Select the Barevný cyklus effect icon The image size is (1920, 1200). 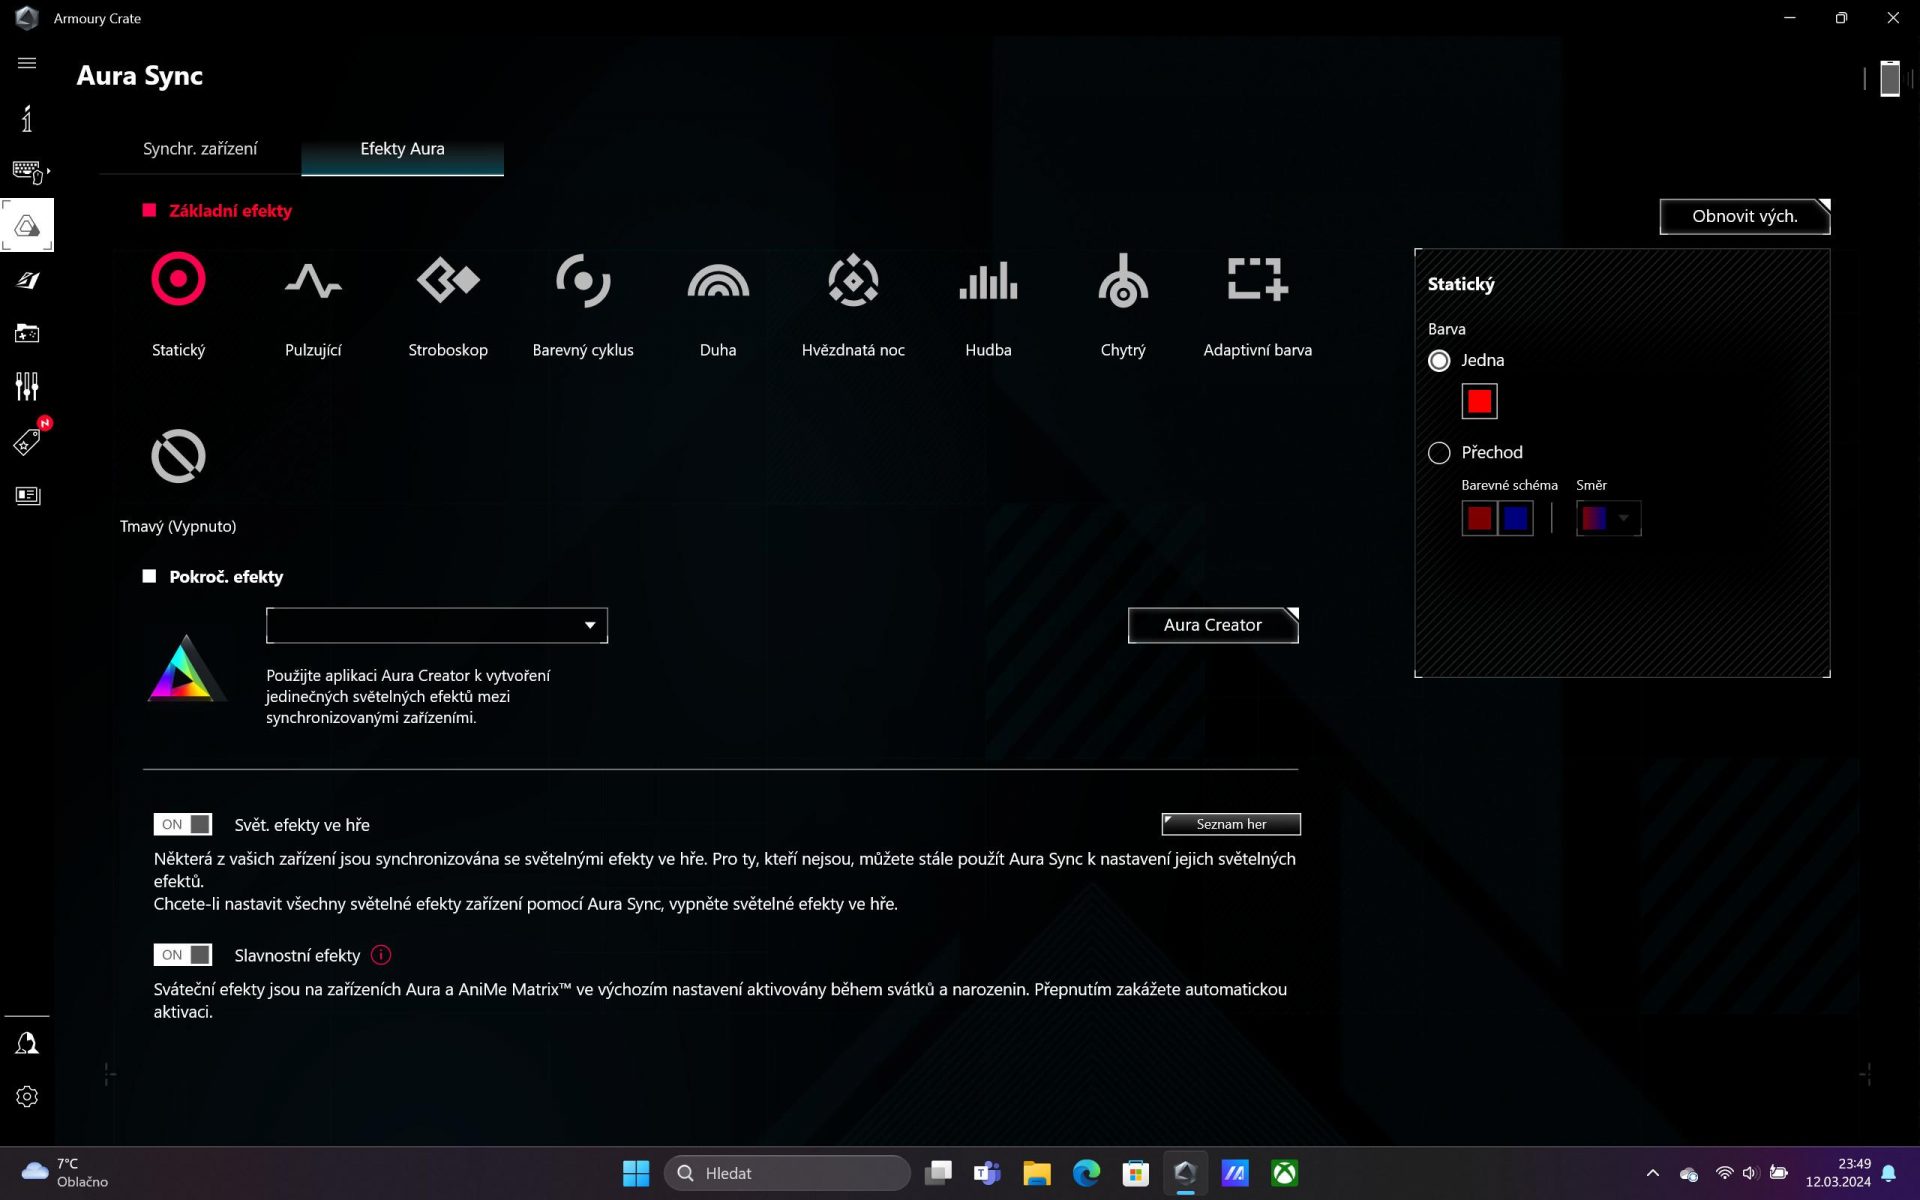coord(583,280)
